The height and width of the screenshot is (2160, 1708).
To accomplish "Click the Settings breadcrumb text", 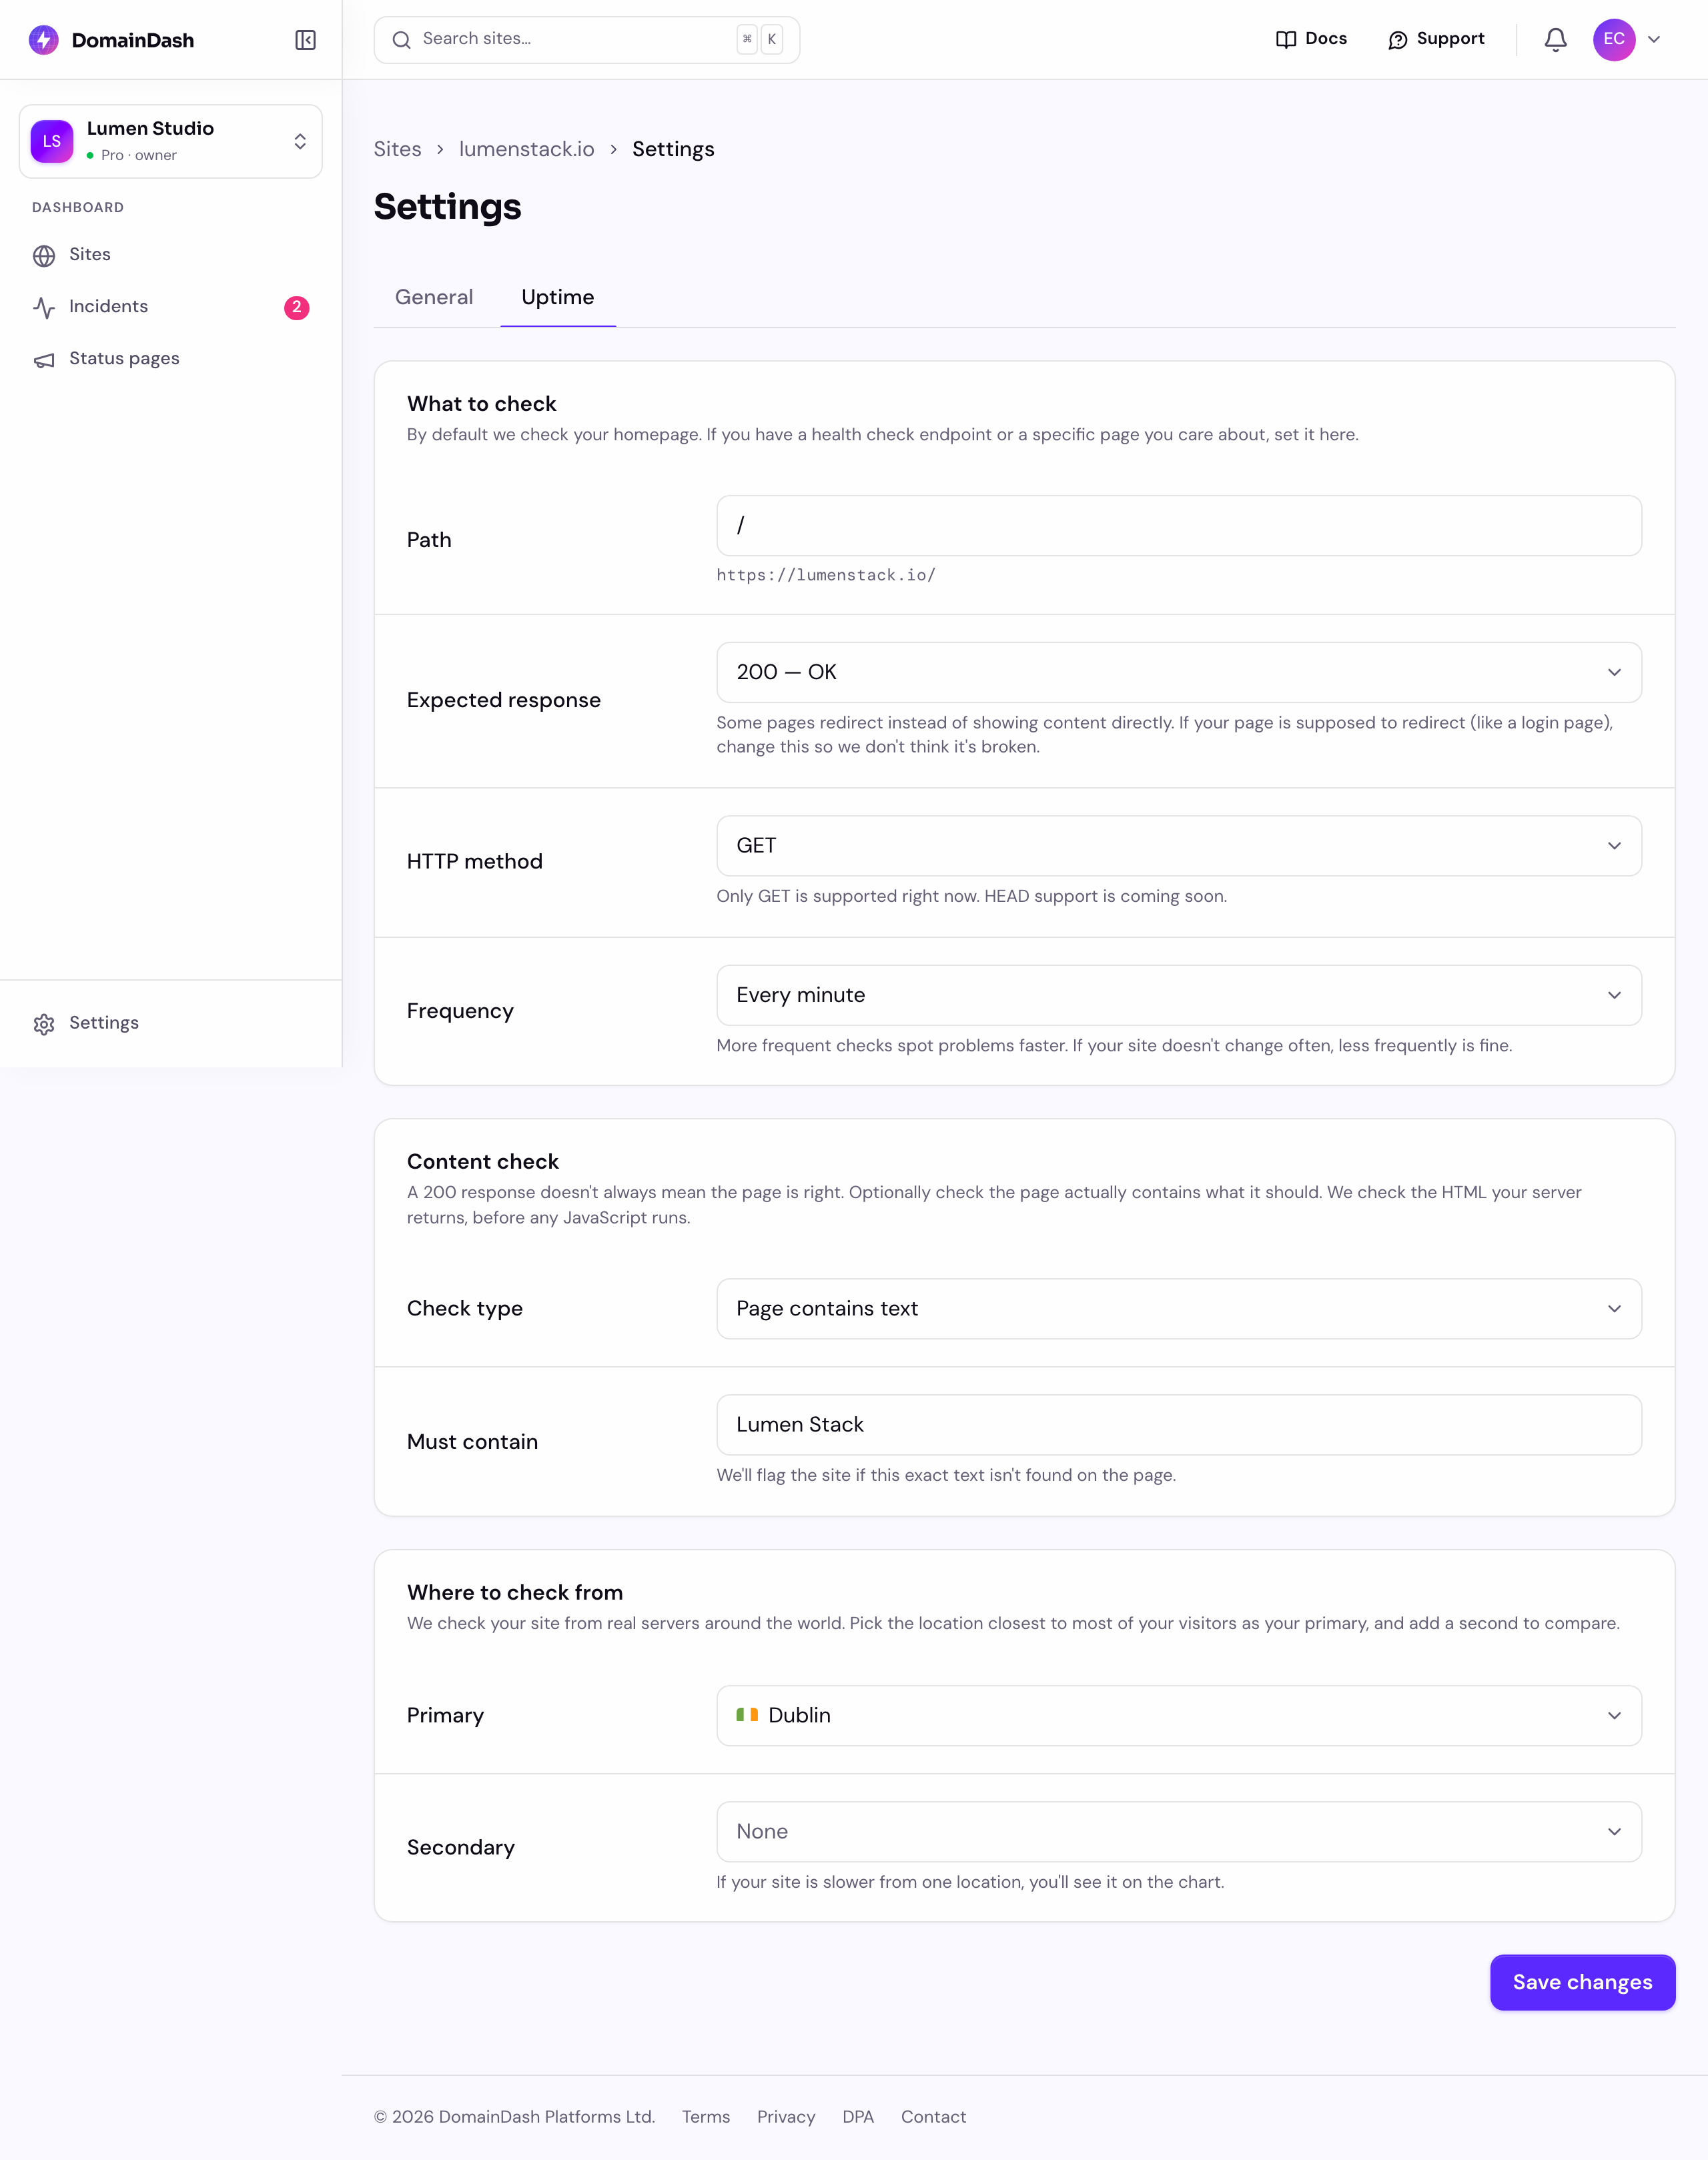I will click(673, 149).
